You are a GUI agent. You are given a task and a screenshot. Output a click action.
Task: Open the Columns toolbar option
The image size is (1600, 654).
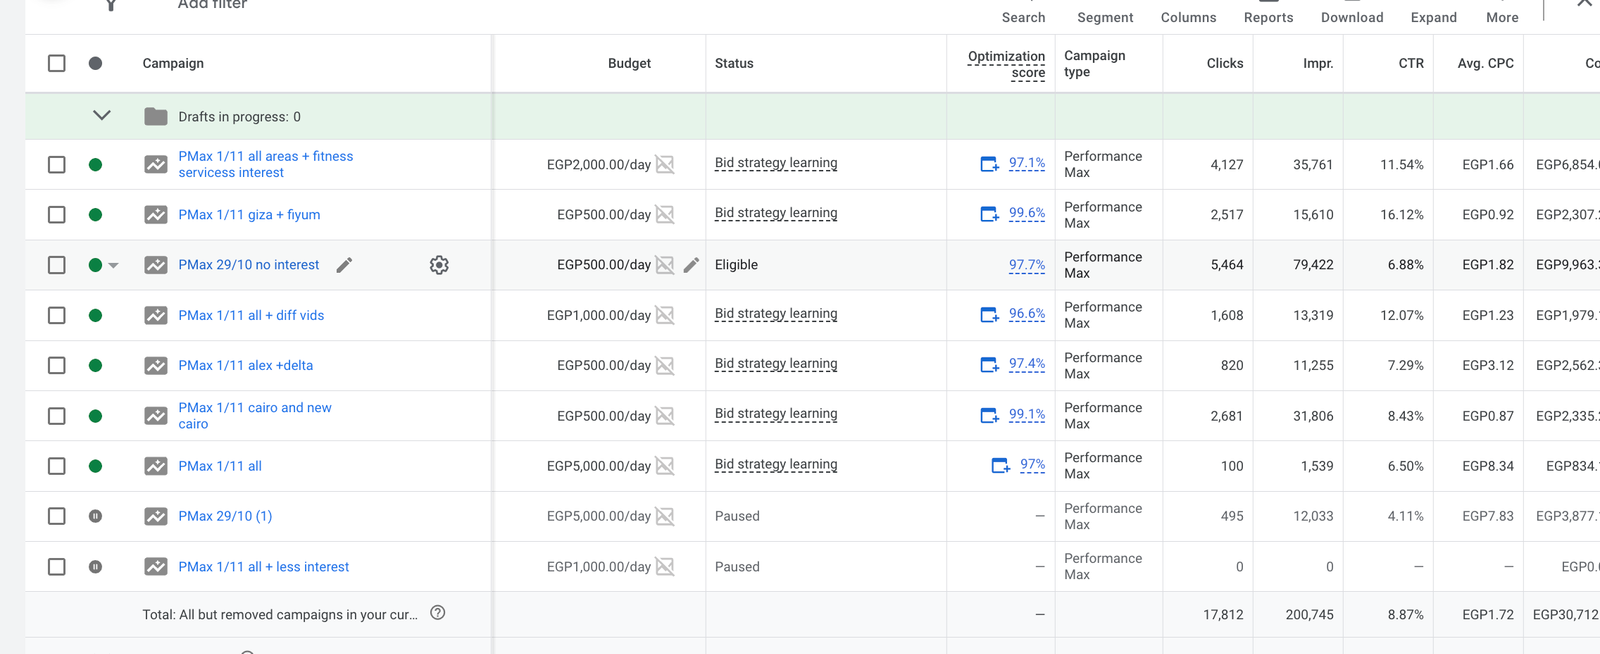(1188, 17)
